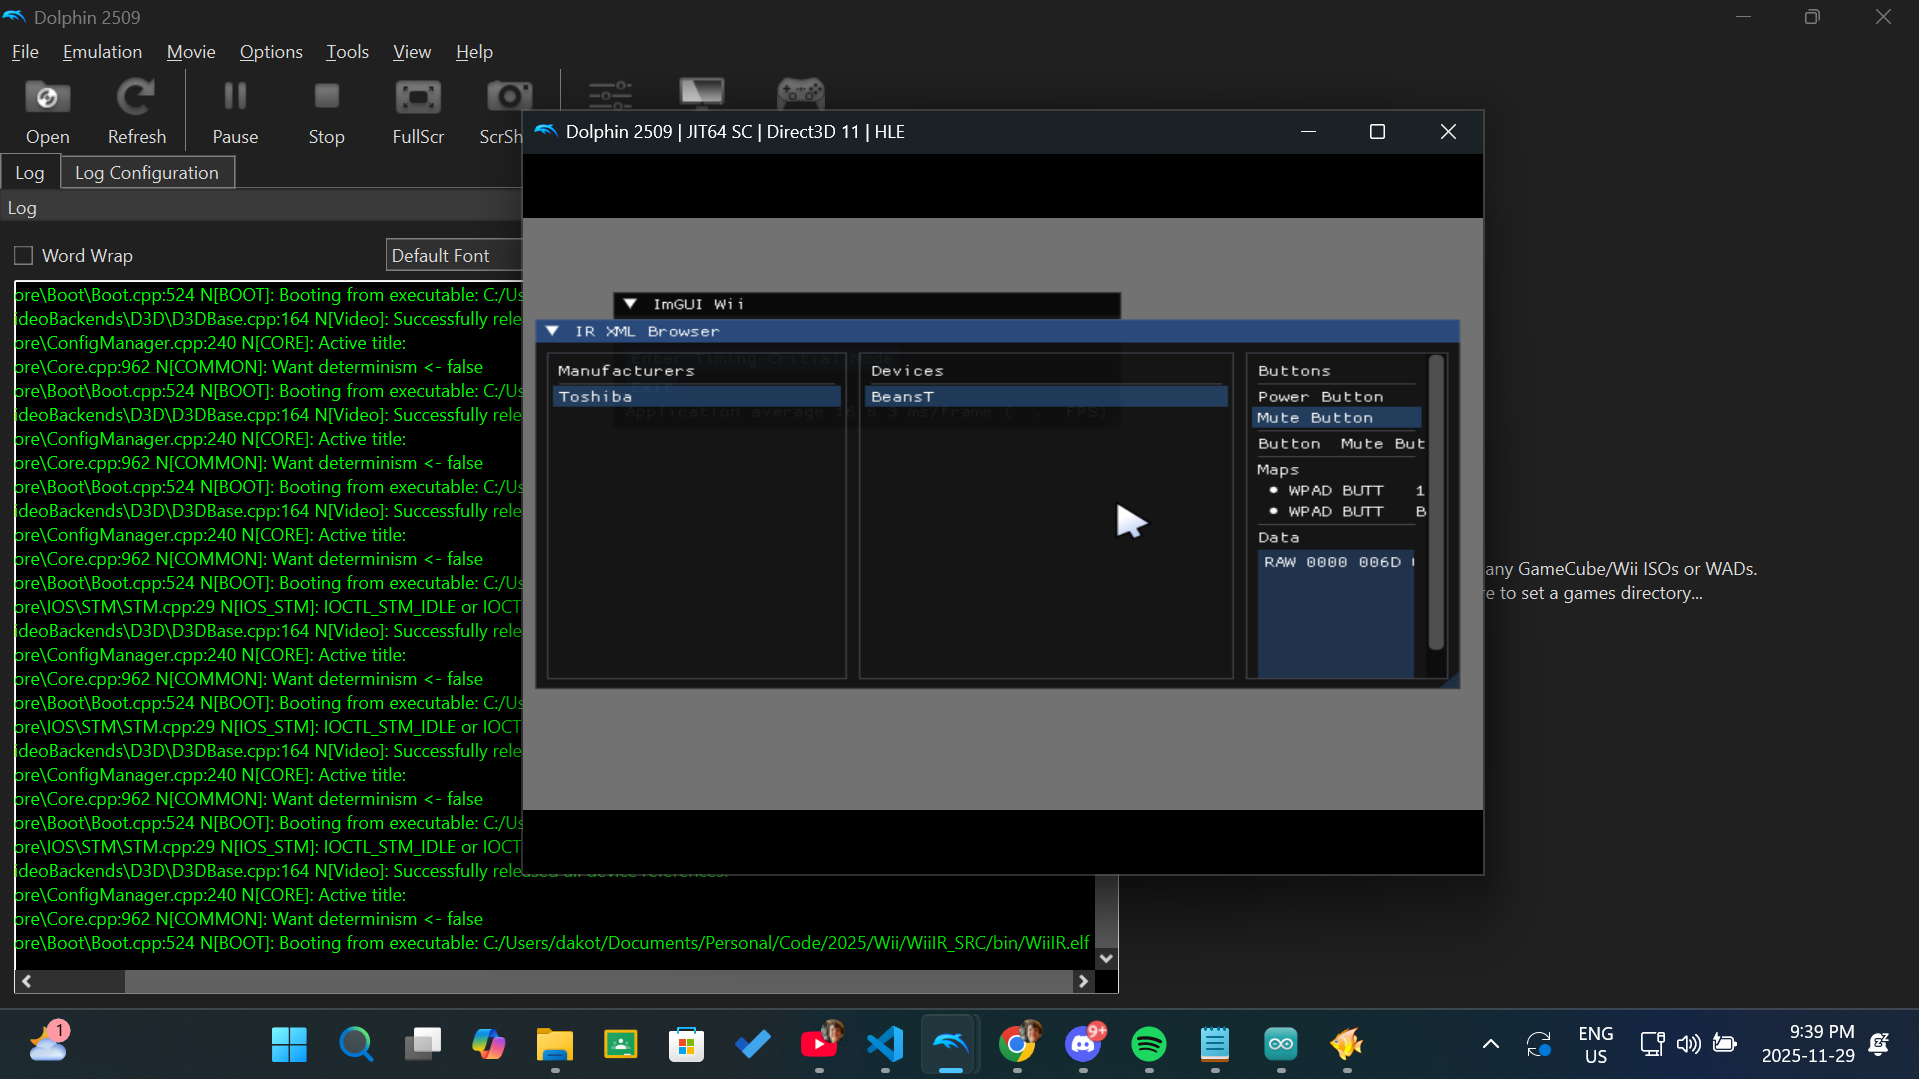Minimize the Dolphin JIT64 render window

tap(1308, 132)
